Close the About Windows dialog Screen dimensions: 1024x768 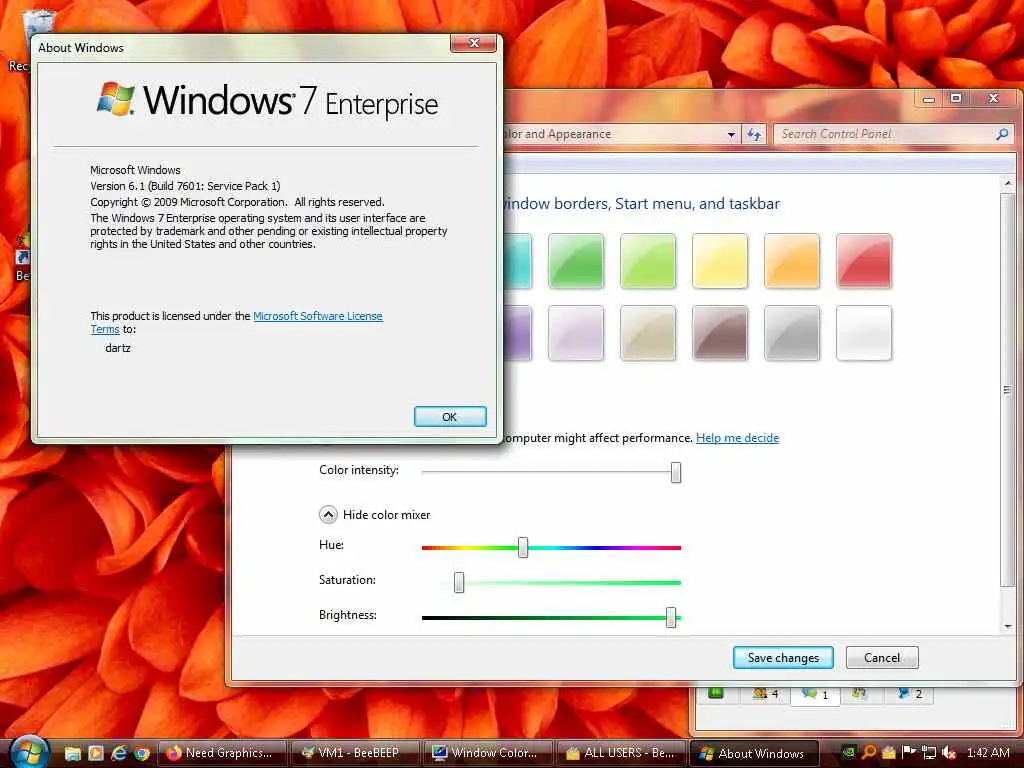pyautogui.click(x=473, y=43)
